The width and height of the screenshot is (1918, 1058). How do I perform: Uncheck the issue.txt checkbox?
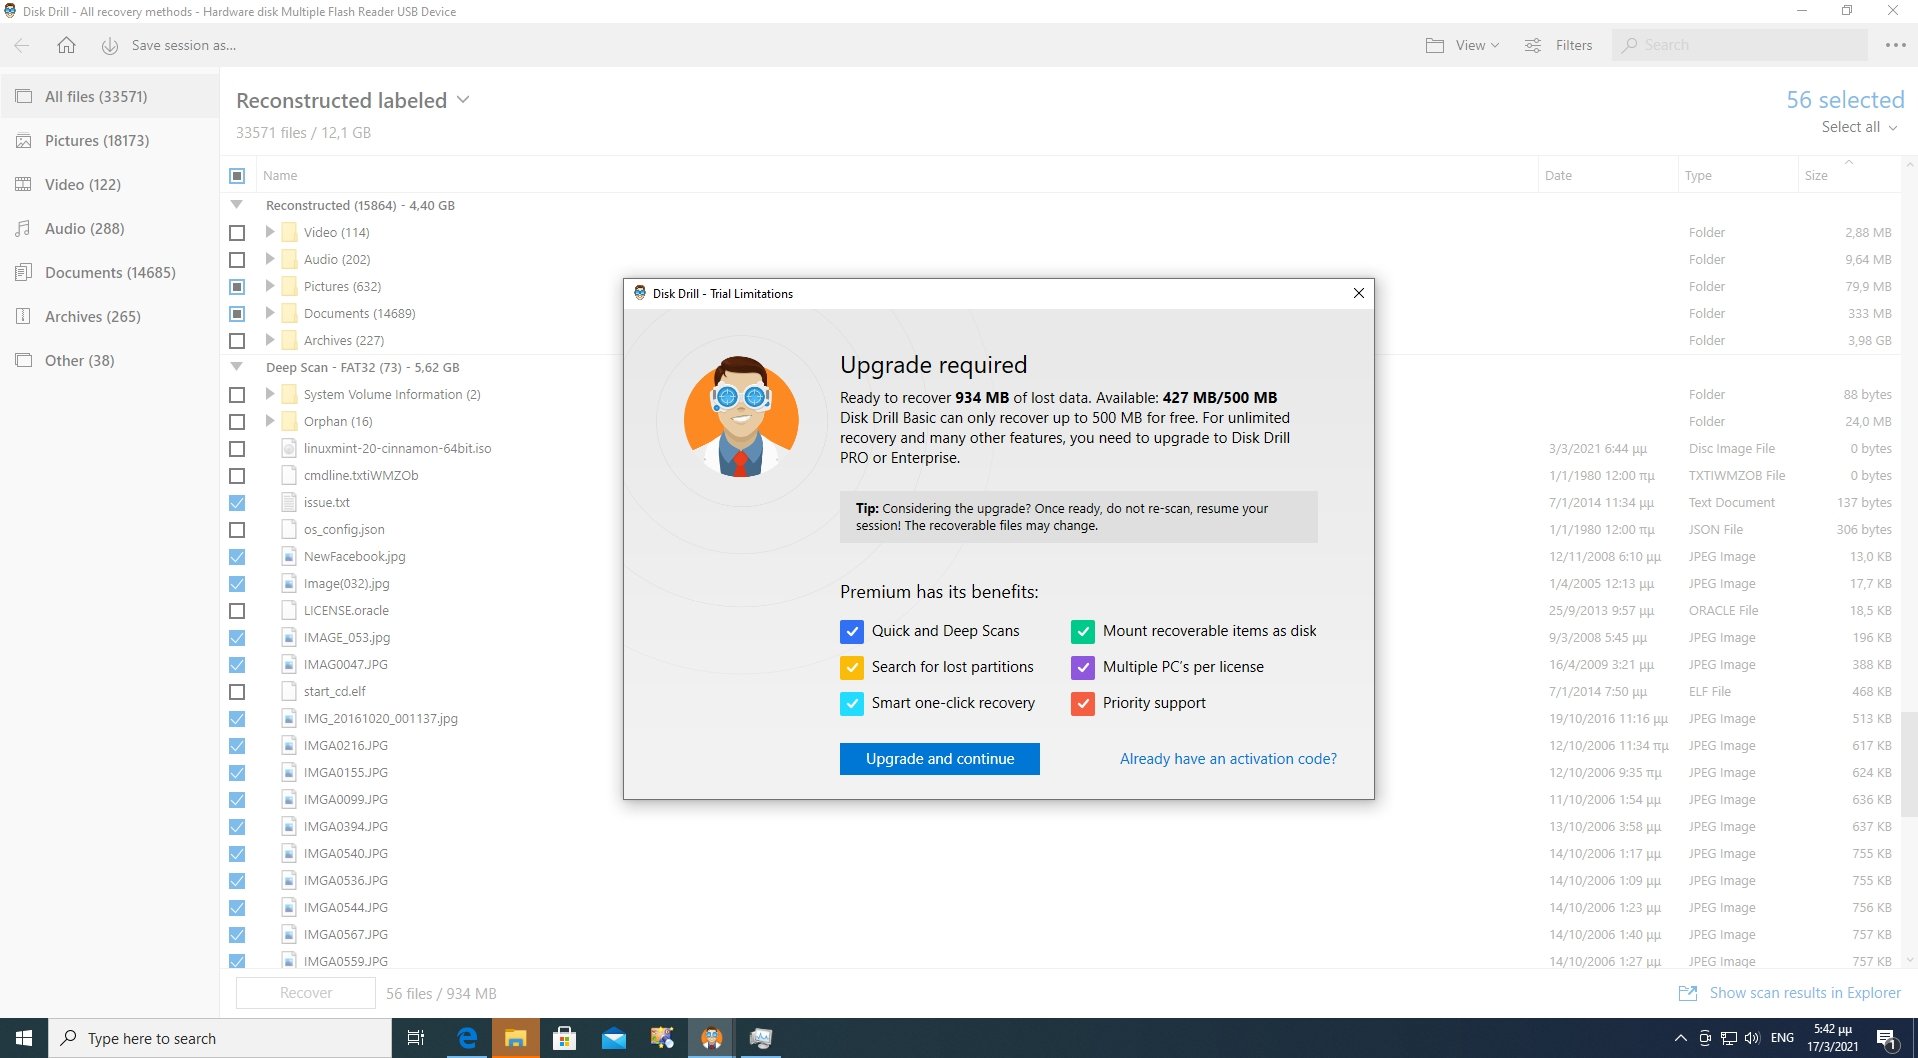pyautogui.click(x=237, y=502)
